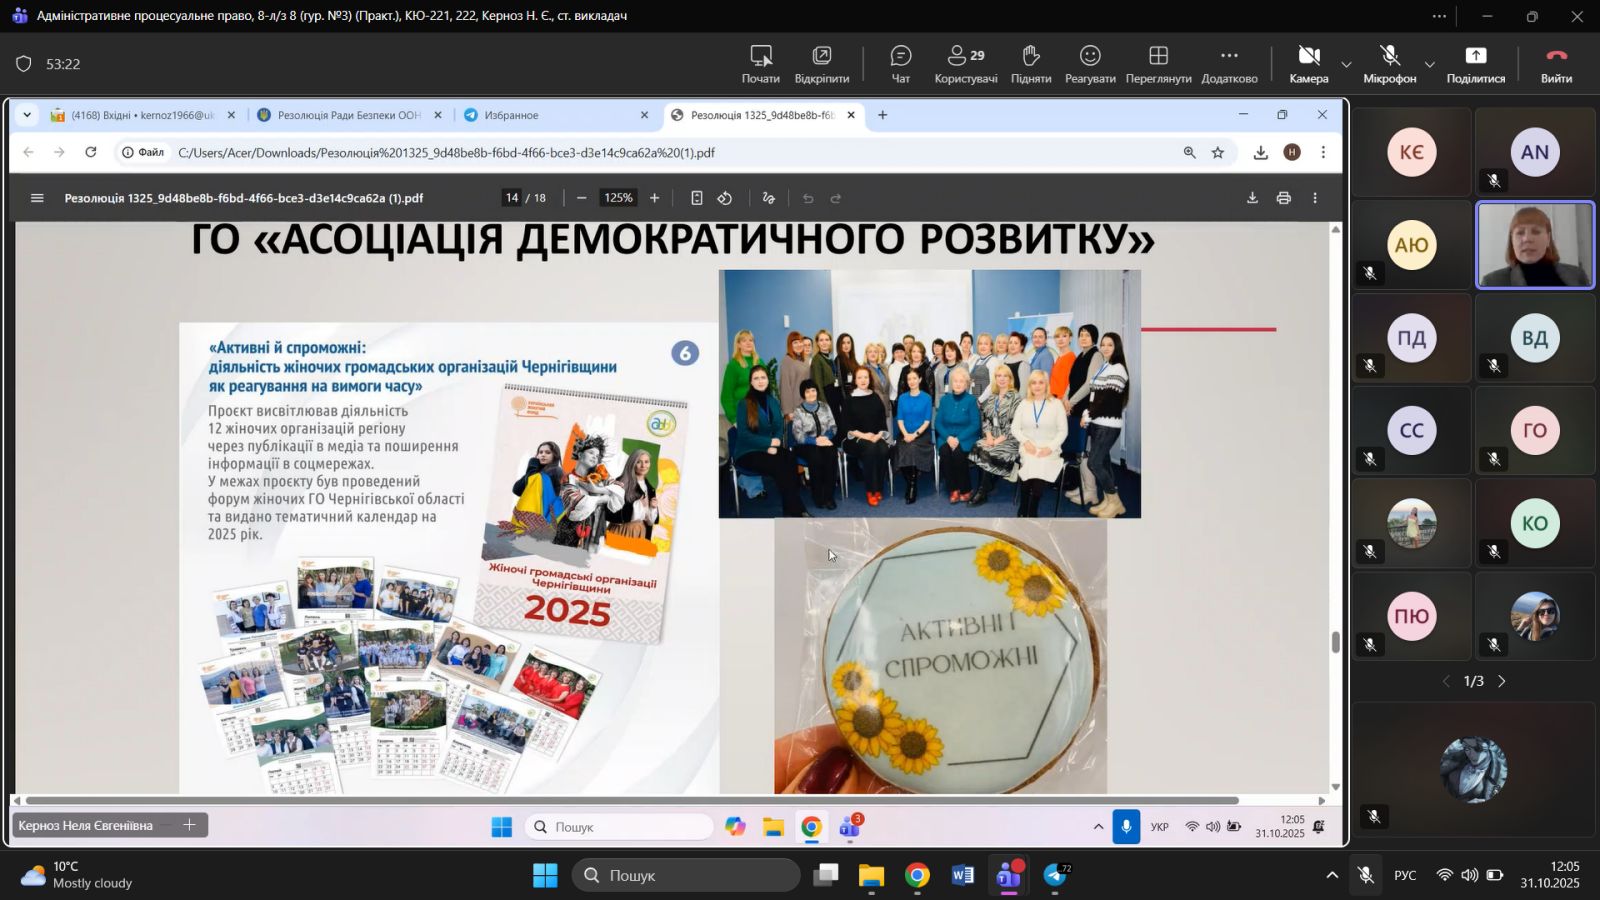Open the Переглянути view layout options
This screenshot has height=900, width=1600.
click(1158, 63)
